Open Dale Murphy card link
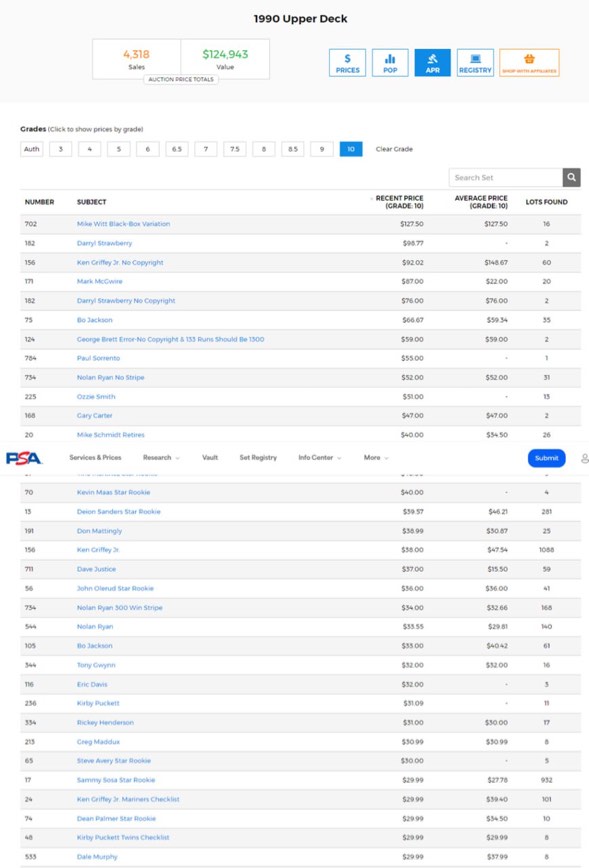Viewport: 589px width, 868px height. (x=97, y=857)
